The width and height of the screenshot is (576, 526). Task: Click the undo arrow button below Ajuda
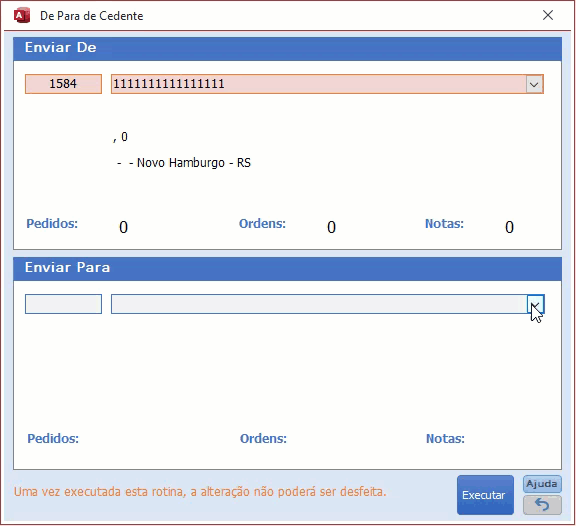pyautogui.click(x=542, y=505)
